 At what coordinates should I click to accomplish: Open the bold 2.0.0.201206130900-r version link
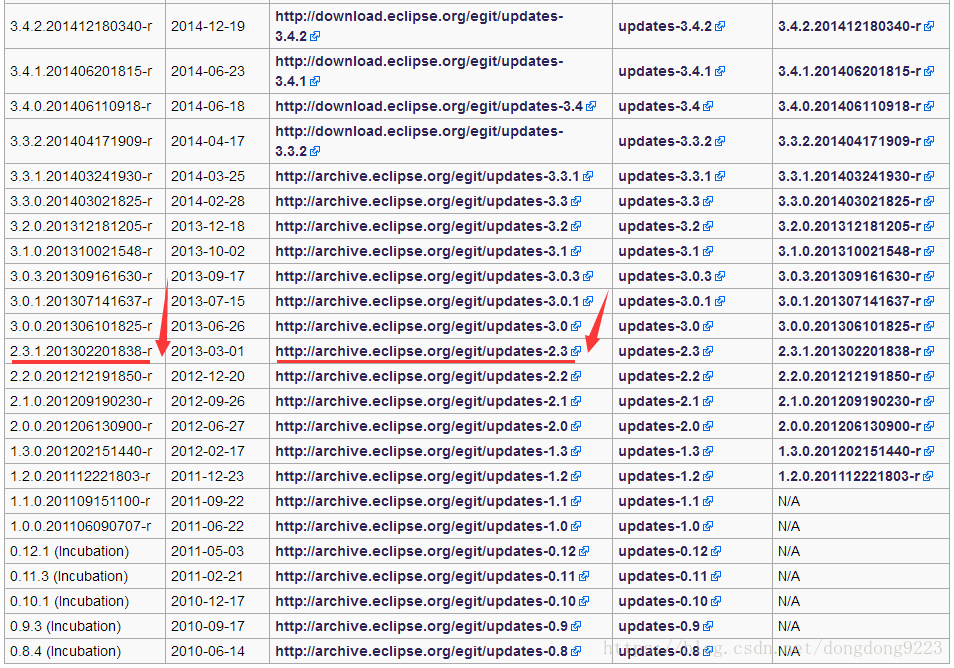click(x=855, y=426)
